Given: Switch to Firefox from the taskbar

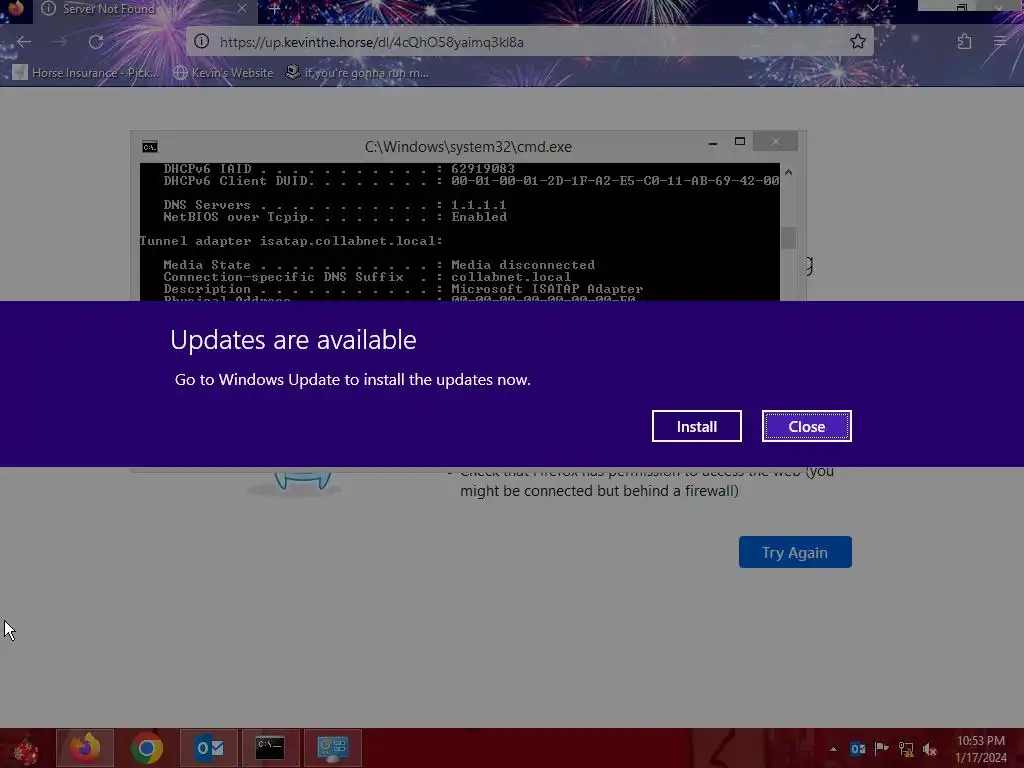Looking at the screenshot, I should (x=85, y=748).
